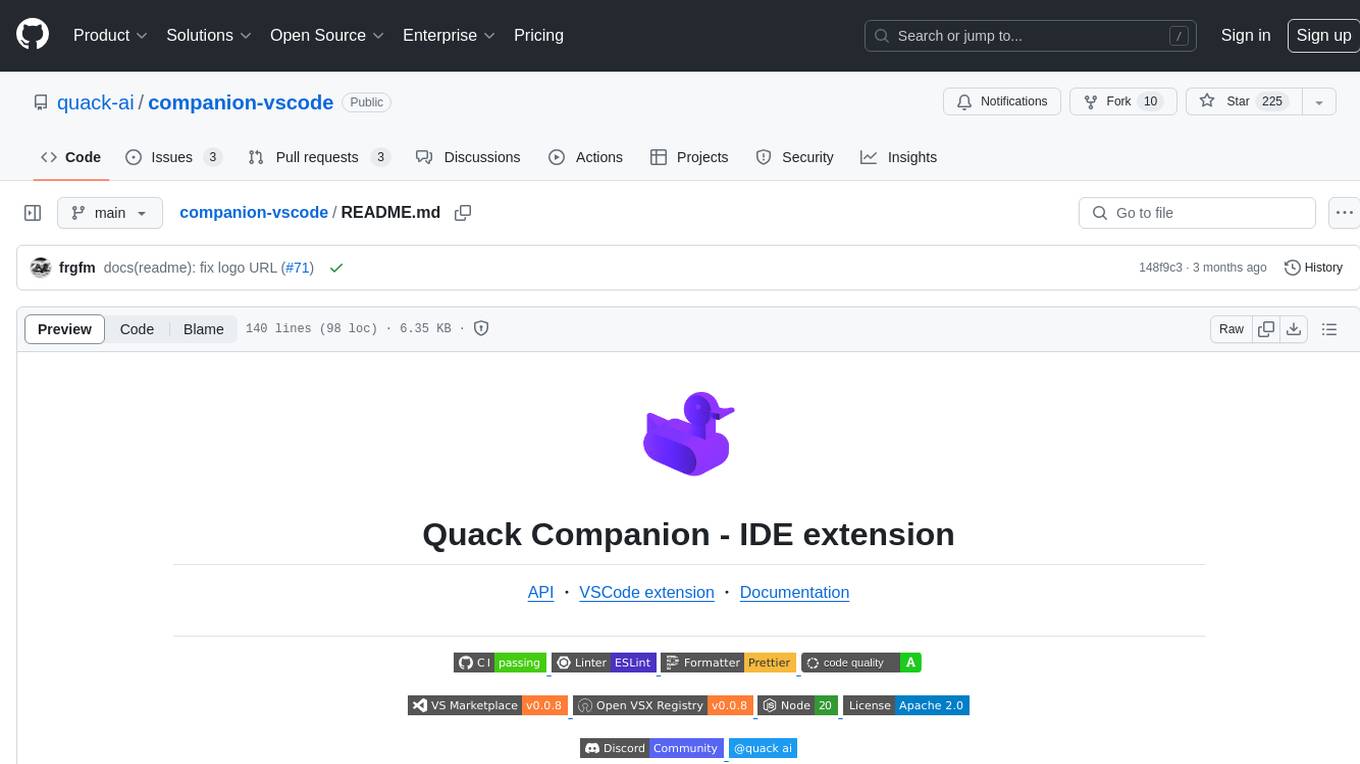The image size is (1360, 764).
Task: Expand the Product menu
Action: pyautogui.click(x=110, y=35)
